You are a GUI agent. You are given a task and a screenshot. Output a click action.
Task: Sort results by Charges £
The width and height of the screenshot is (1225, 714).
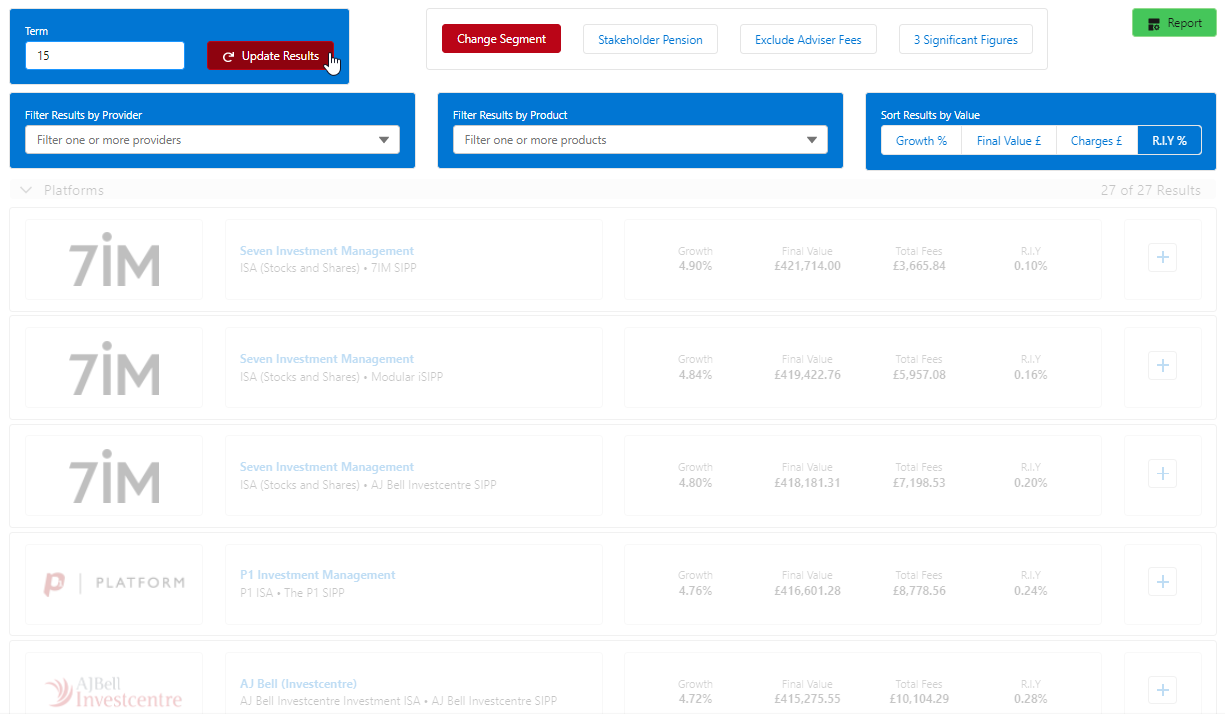1097,141
